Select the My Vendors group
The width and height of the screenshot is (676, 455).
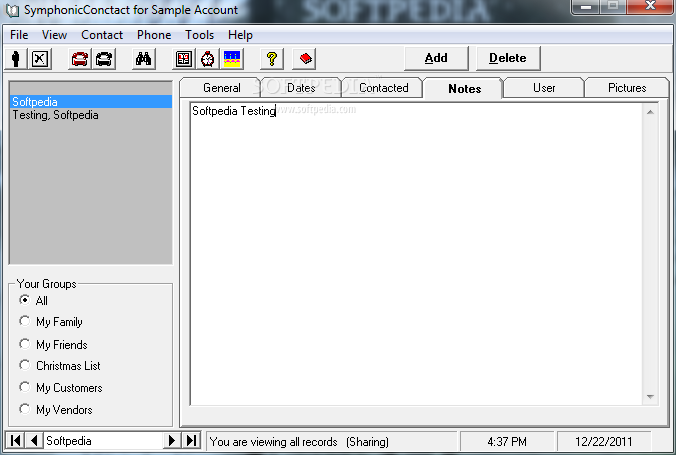click(x=25, y=409)
